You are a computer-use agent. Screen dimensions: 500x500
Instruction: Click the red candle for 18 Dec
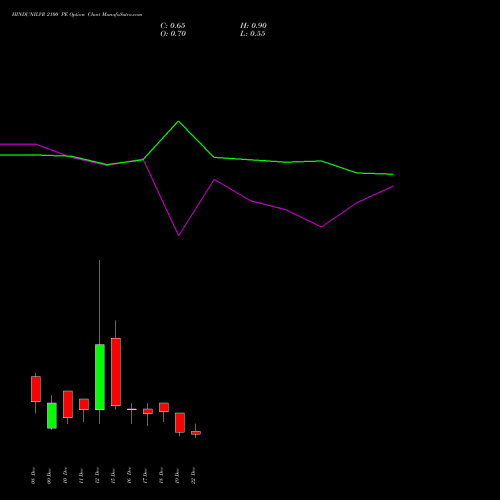coord(164,407)
